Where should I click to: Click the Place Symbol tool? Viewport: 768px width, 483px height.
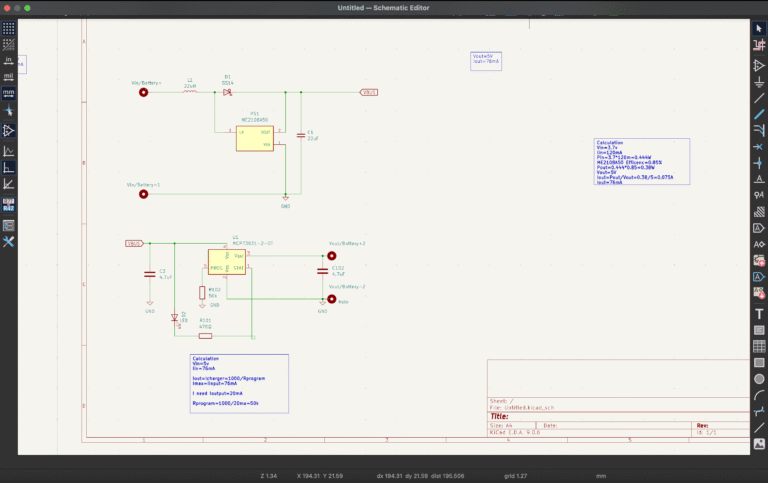[759, 65]
